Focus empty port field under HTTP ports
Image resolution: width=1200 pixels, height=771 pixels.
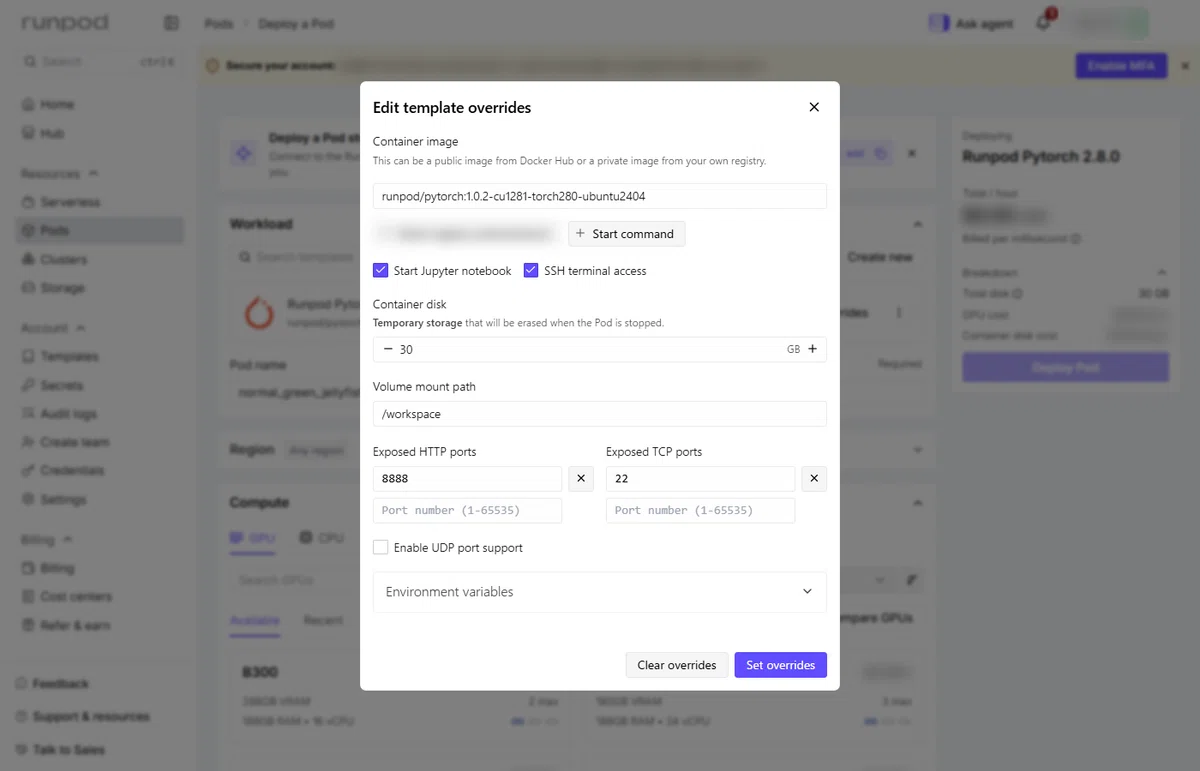467,510
